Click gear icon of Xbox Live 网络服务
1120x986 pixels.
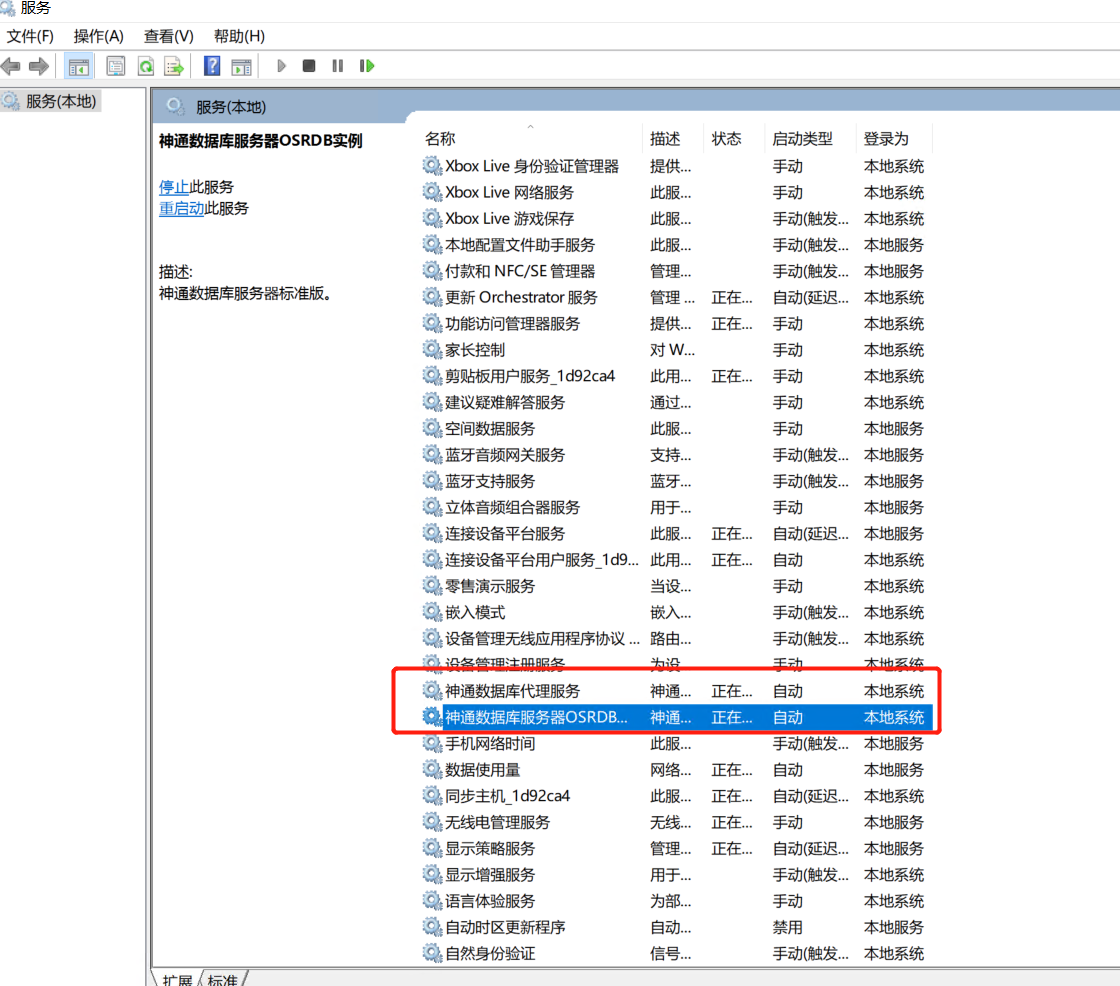point(431,192)
